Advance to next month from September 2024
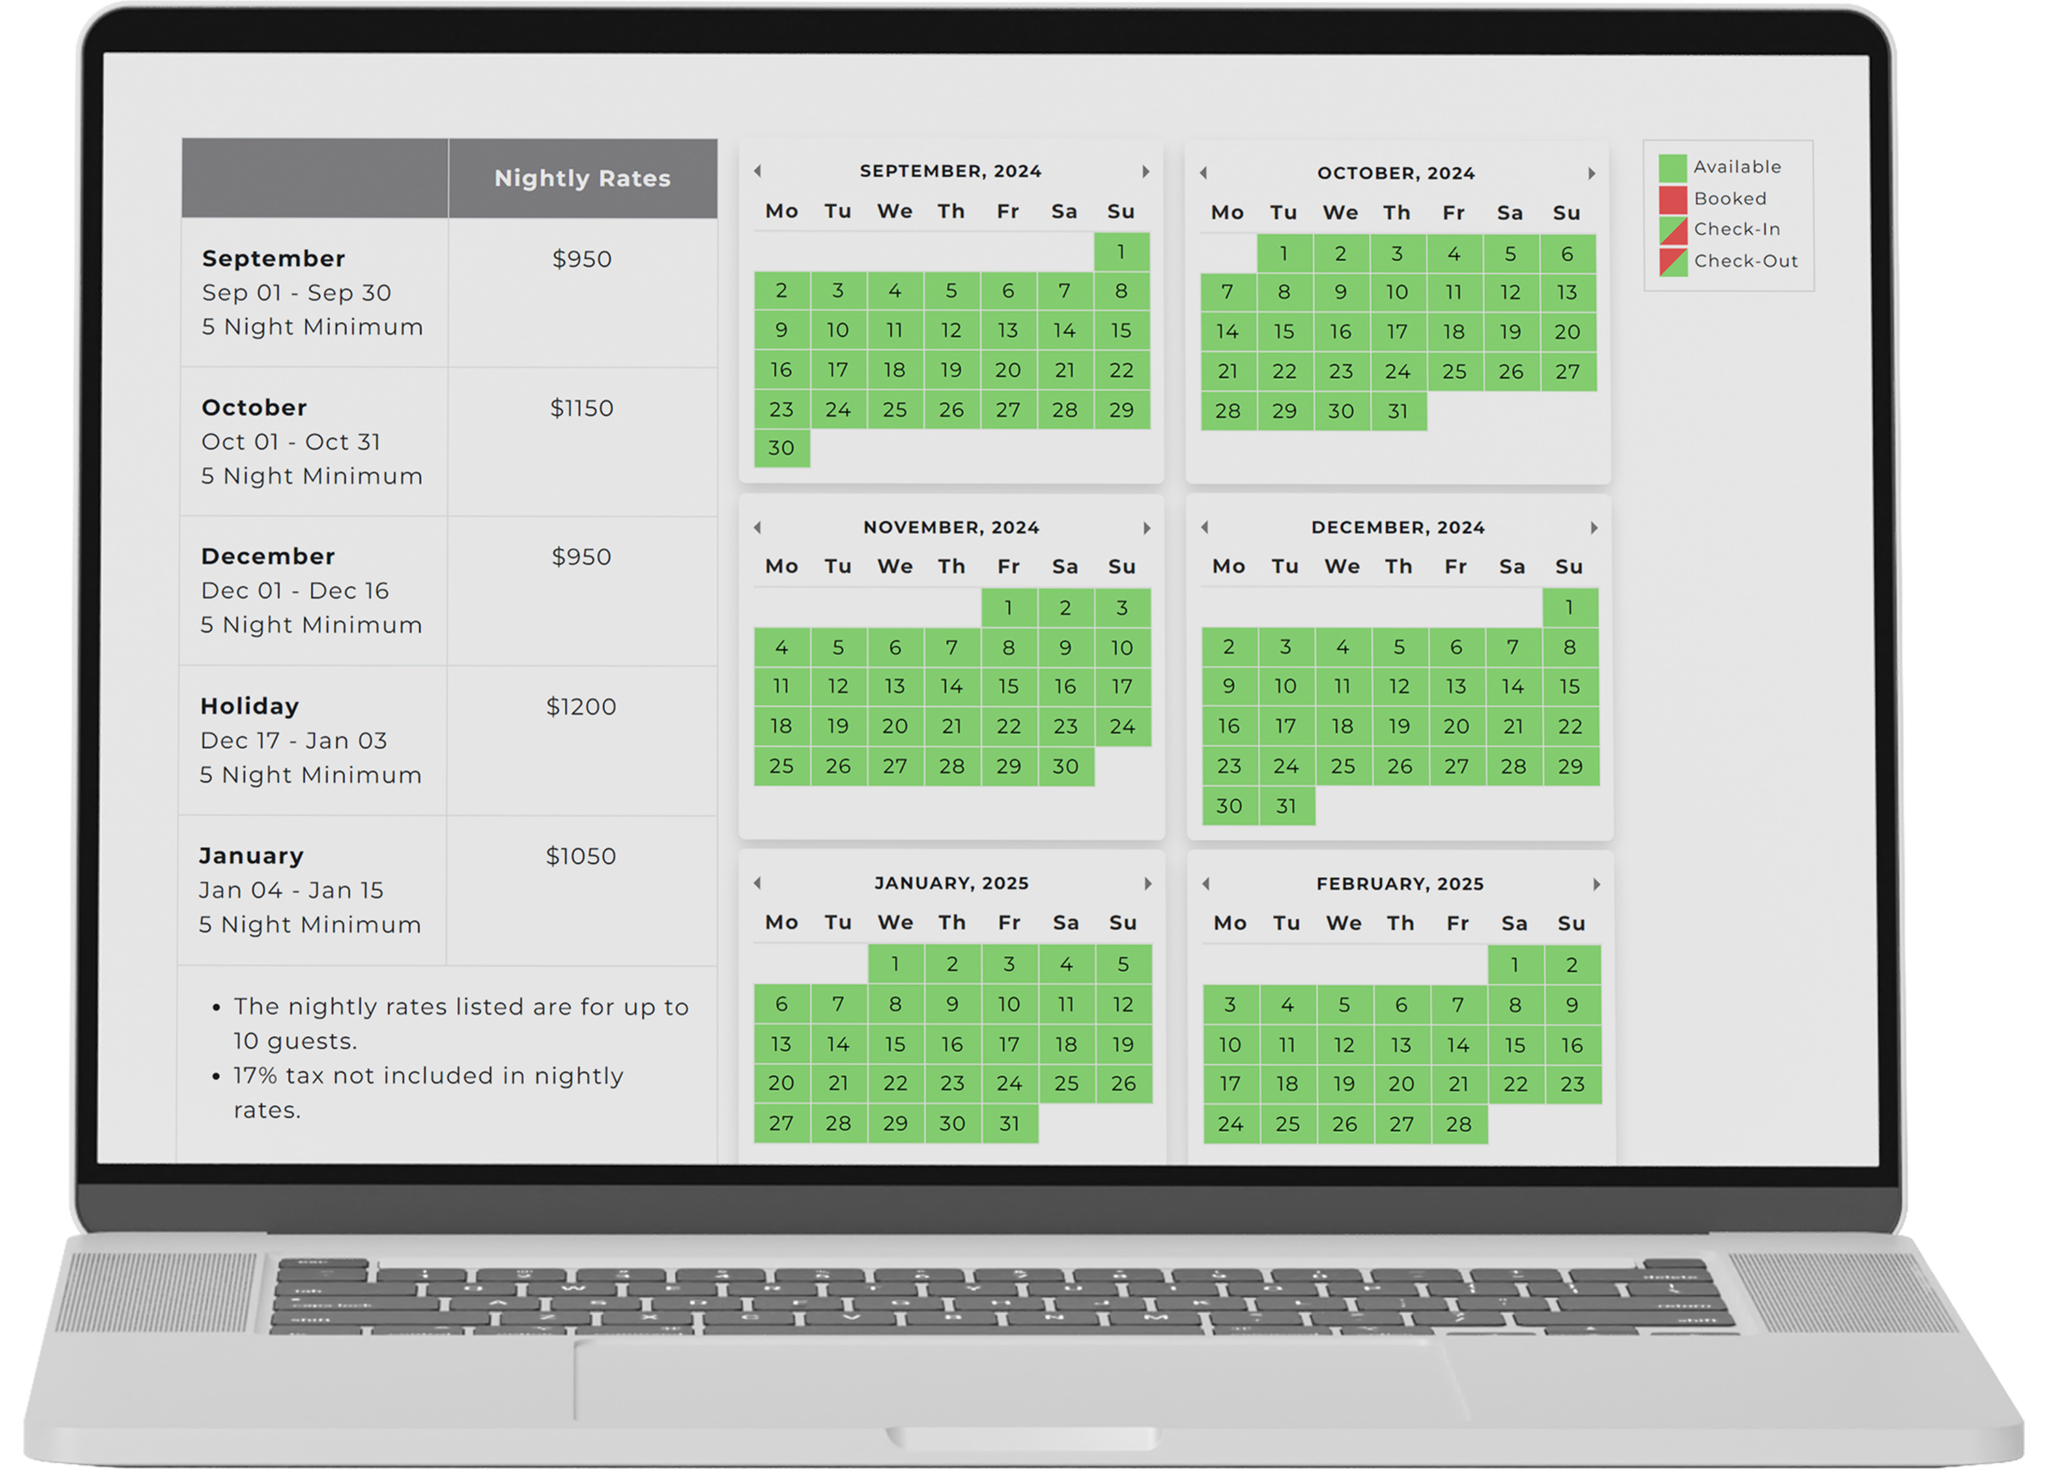Image resolution: width=2048 pixels, height=1469 pixels. [1146, 172]
